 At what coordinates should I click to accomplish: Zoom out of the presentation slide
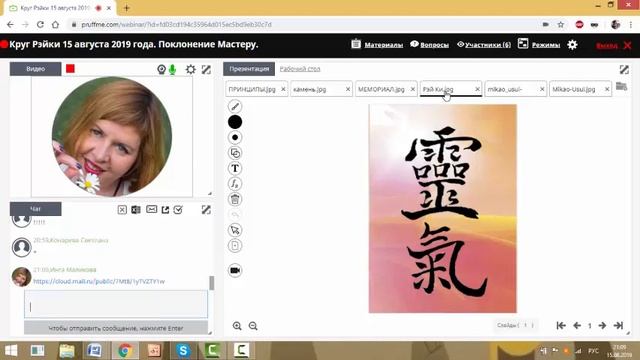(253, 326)
